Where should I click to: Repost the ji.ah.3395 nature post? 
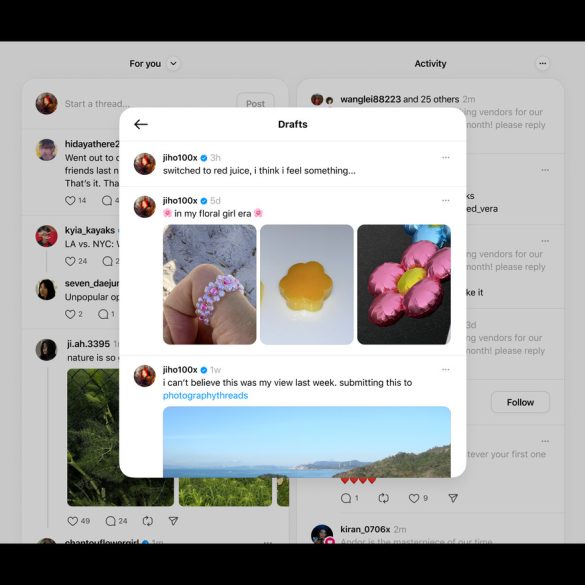pyautogui.click(x=148, y=521)
